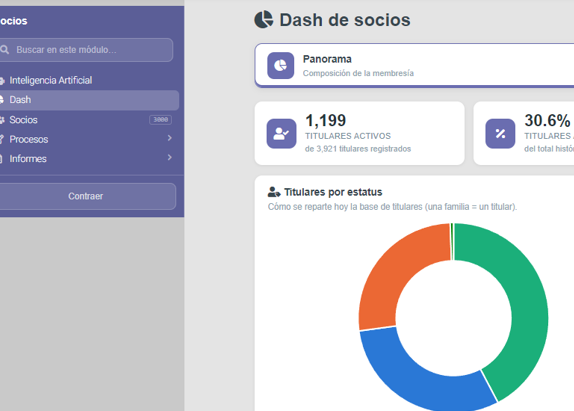Click the TITULARES ACTIVOS label
The height and width of the screenshot is (411, 574).
[x=348, y=136]
